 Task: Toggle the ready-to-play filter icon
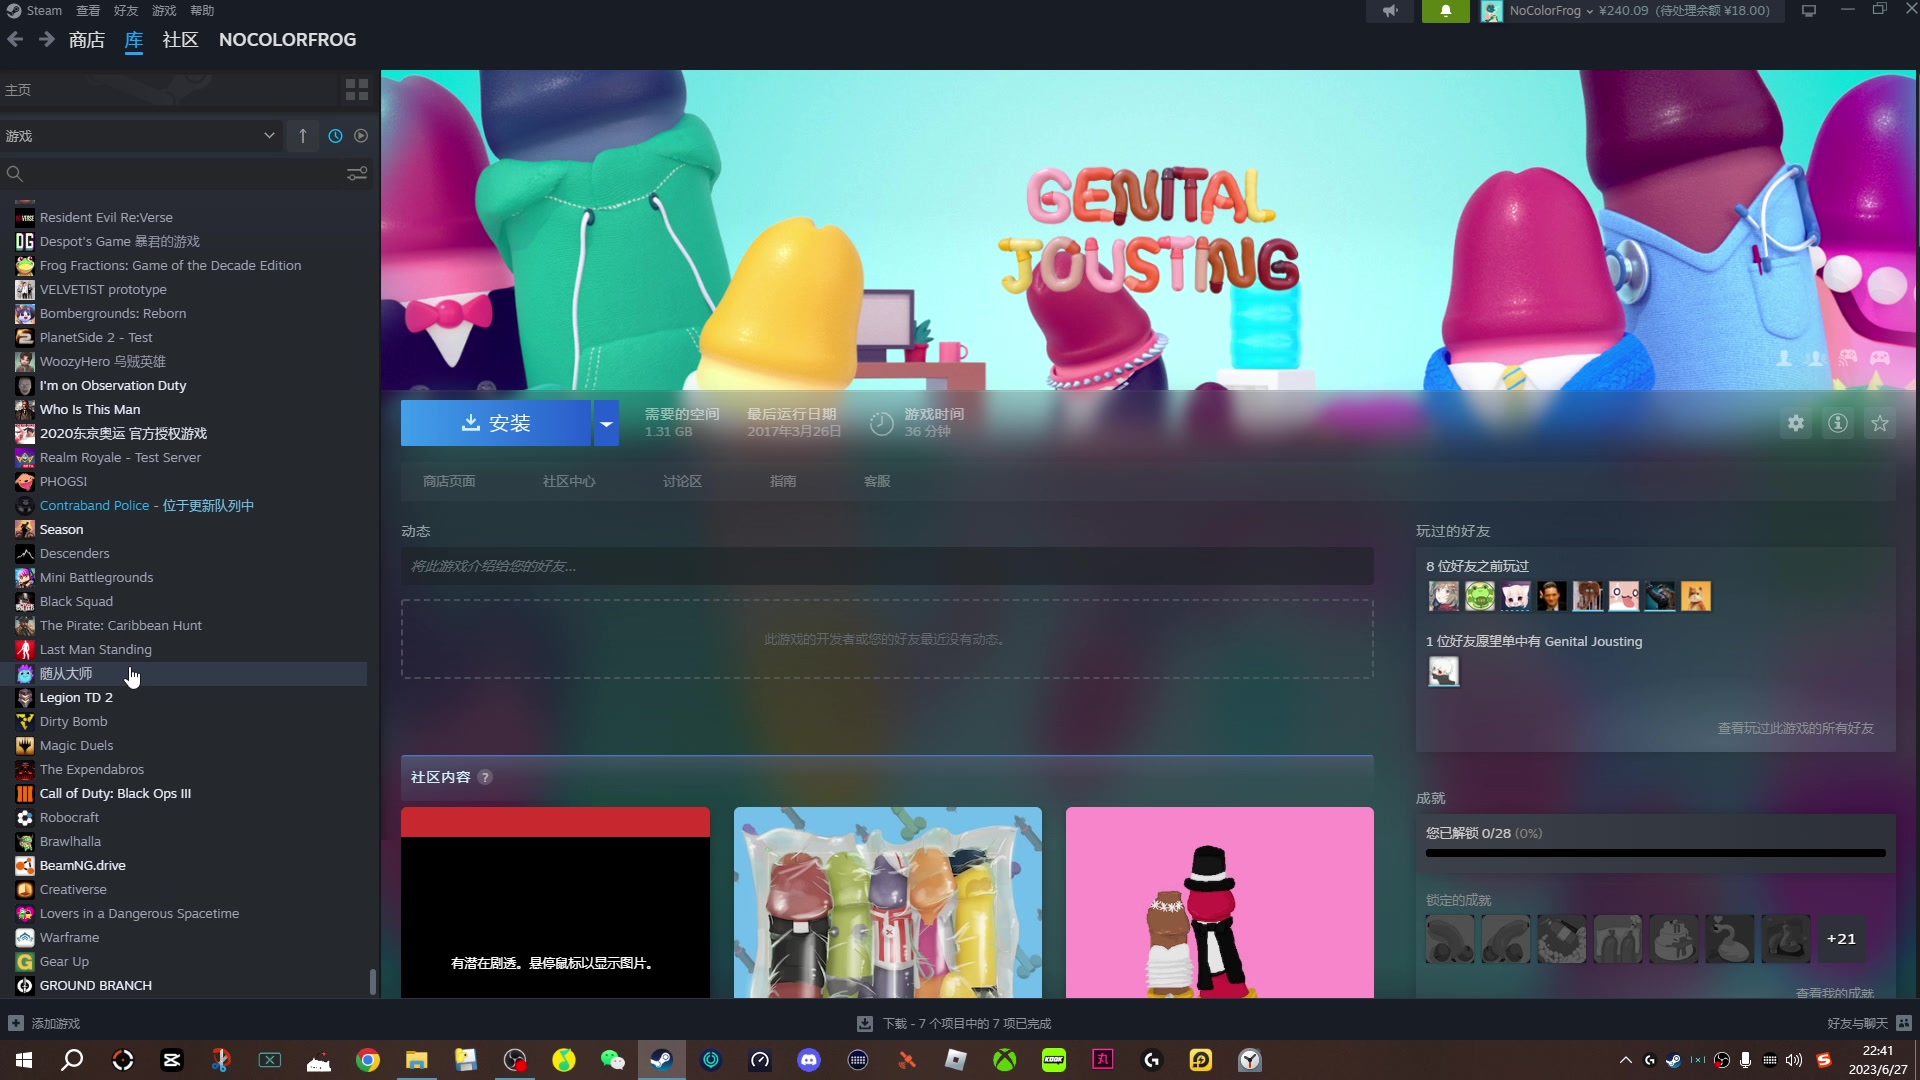pyautogui.click(x=361, y=136)
